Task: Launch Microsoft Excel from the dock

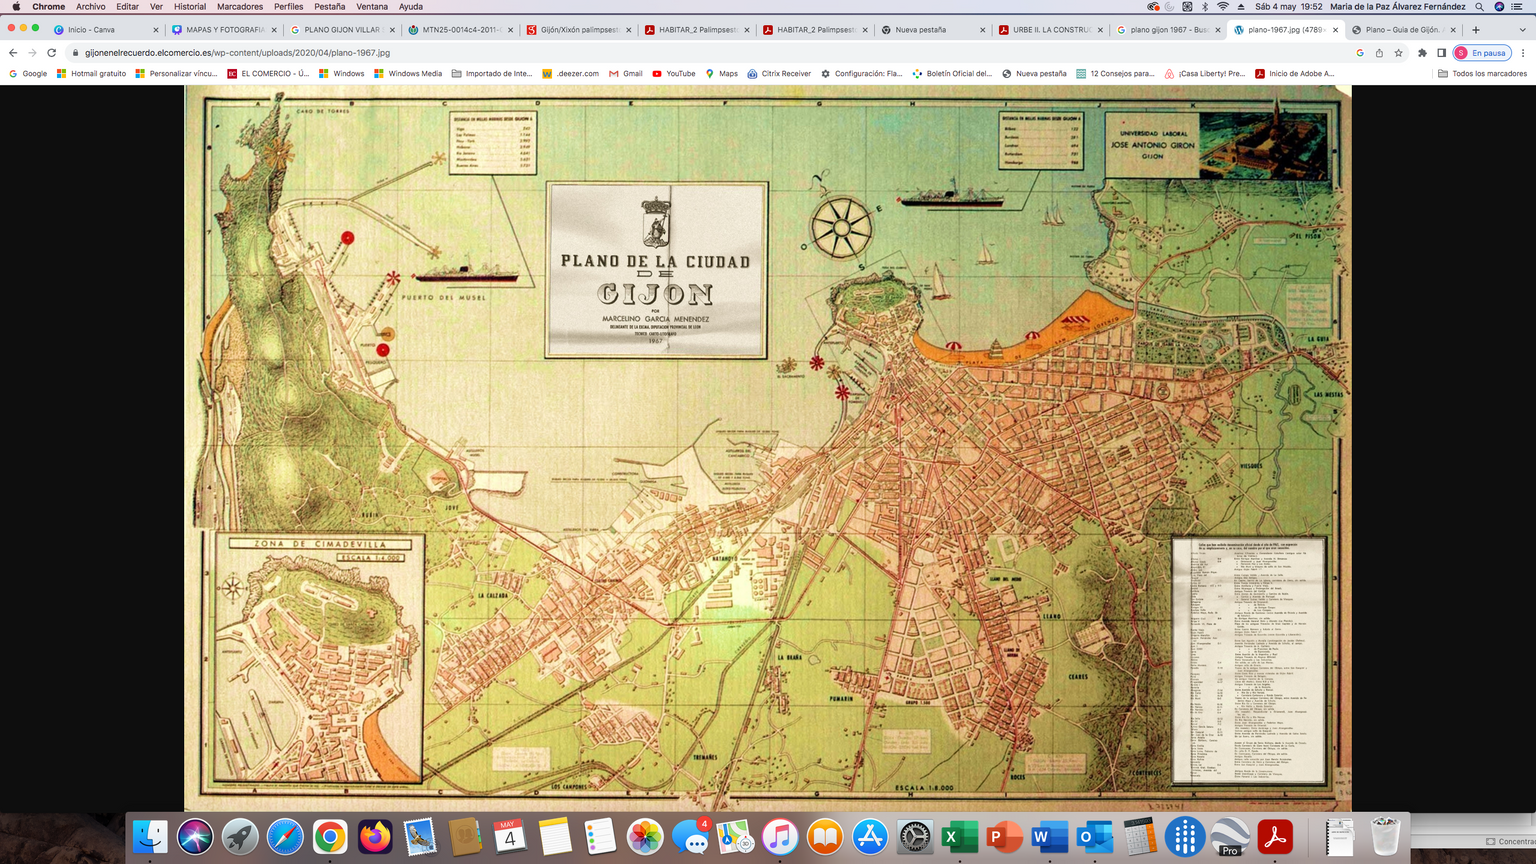Action: click(x=959, y=837)
